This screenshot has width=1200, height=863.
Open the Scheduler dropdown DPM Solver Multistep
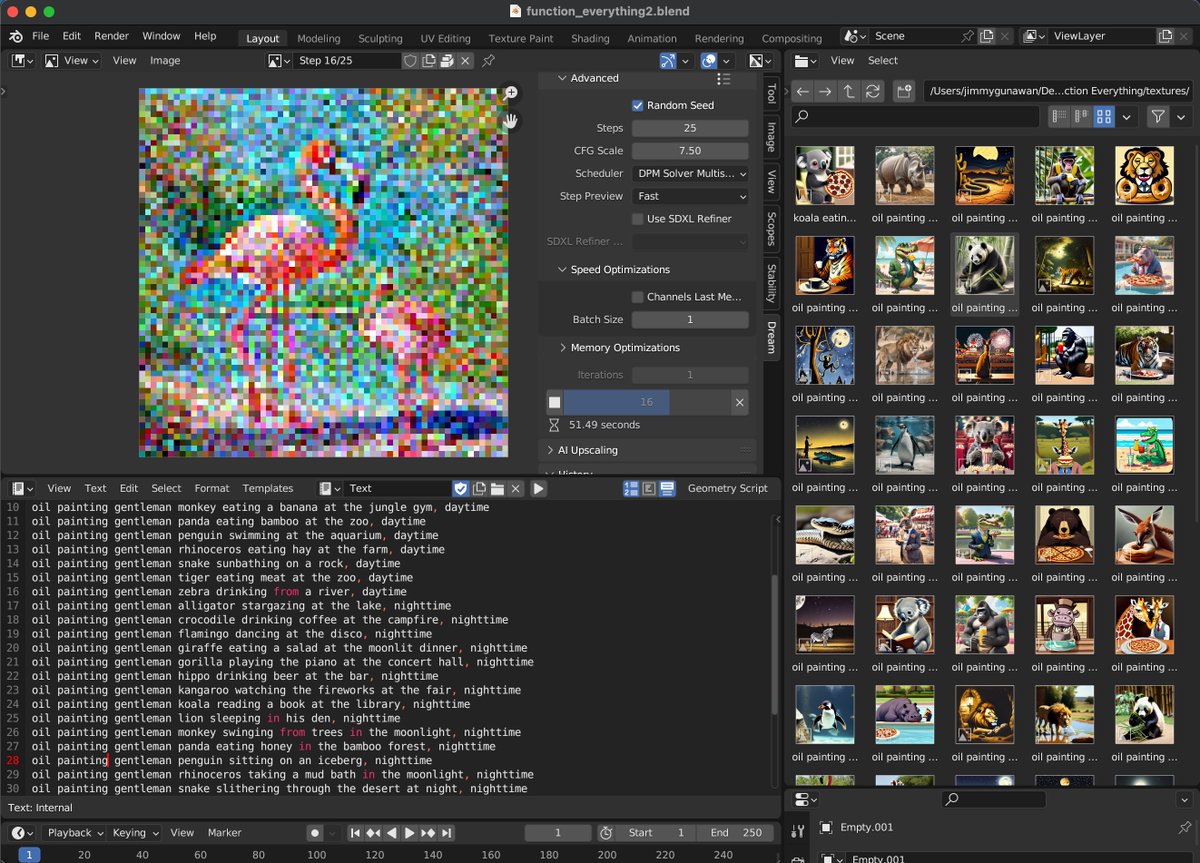pyautogui.click(x=690, y=174)
